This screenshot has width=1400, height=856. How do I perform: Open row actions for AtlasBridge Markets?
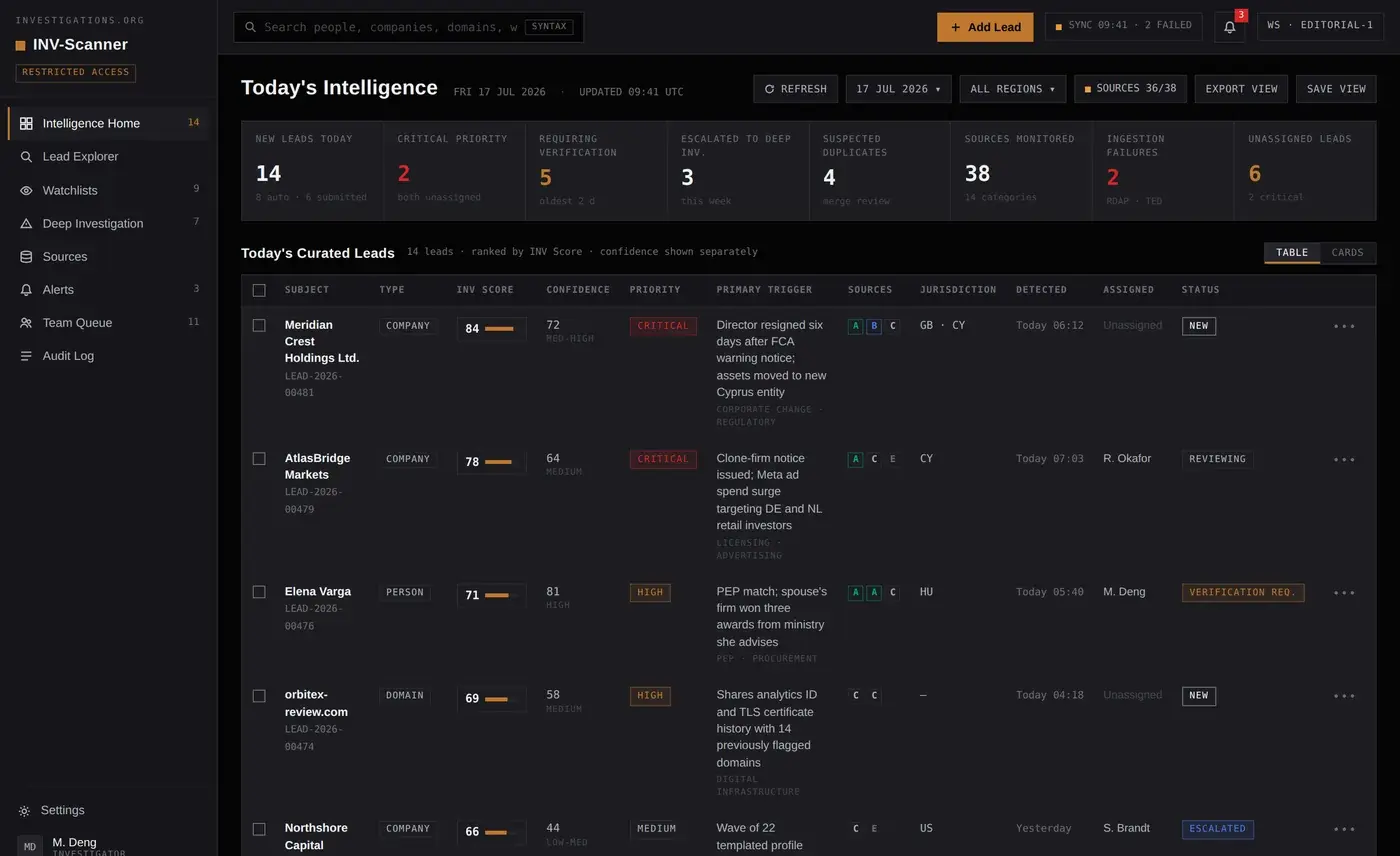pyautogui.click(x=1344, y=460)
